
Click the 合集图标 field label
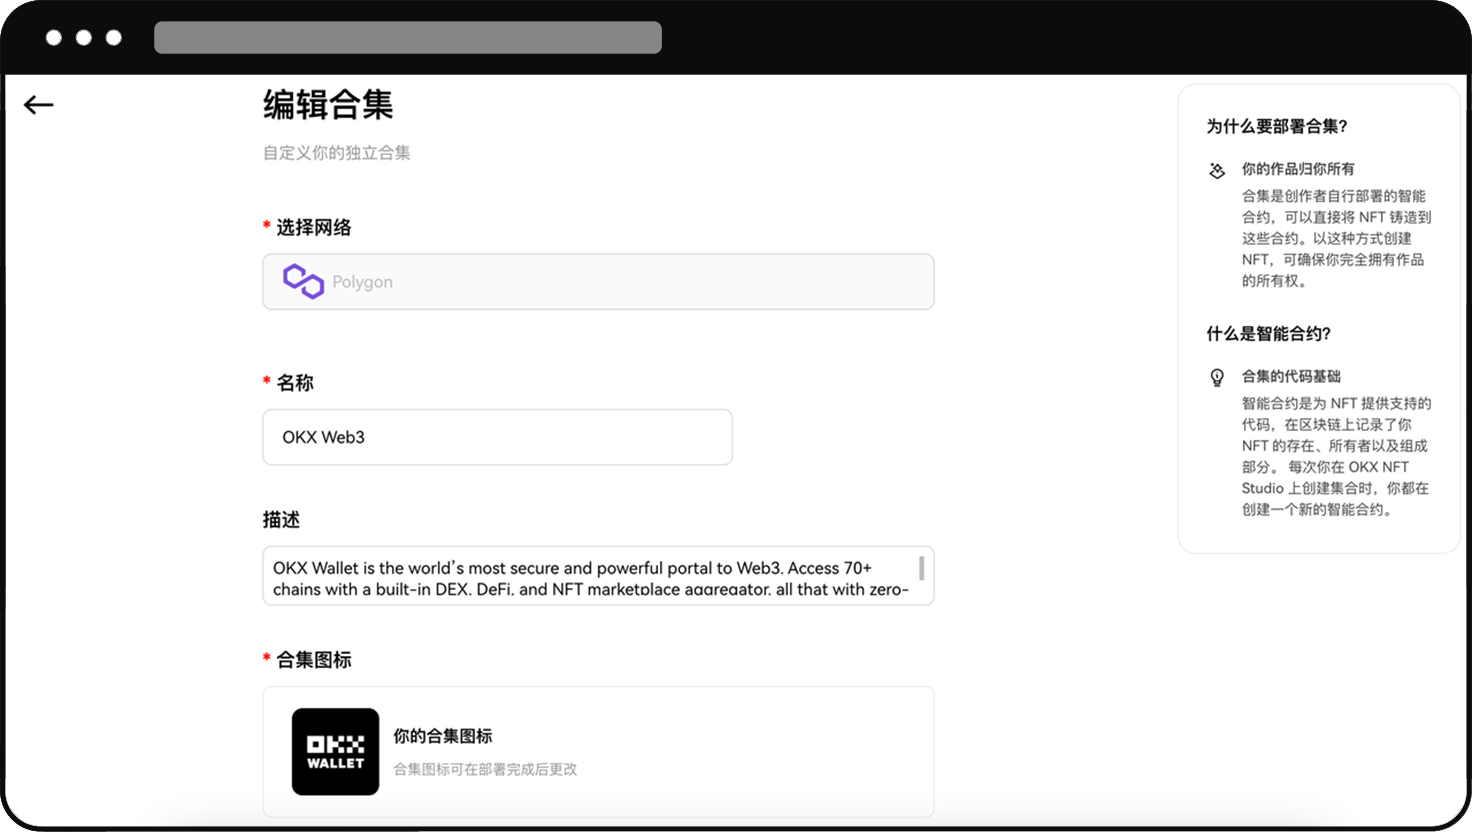pos(314,660)
